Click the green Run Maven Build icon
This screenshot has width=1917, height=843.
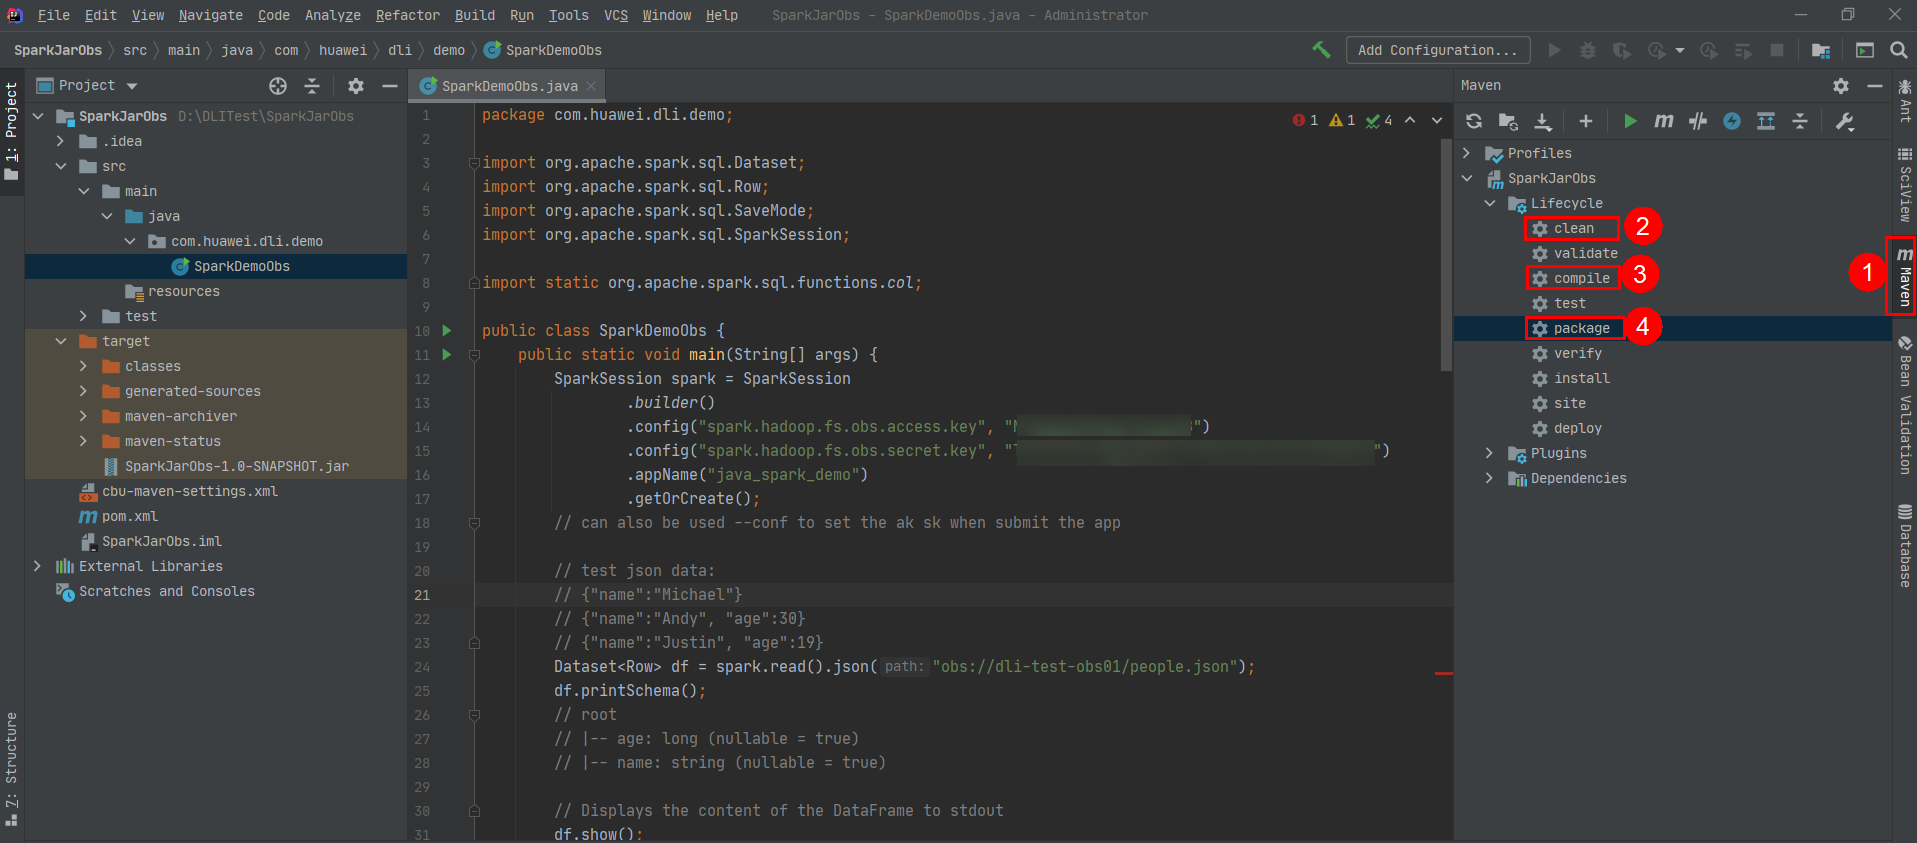coord(1630,121)
